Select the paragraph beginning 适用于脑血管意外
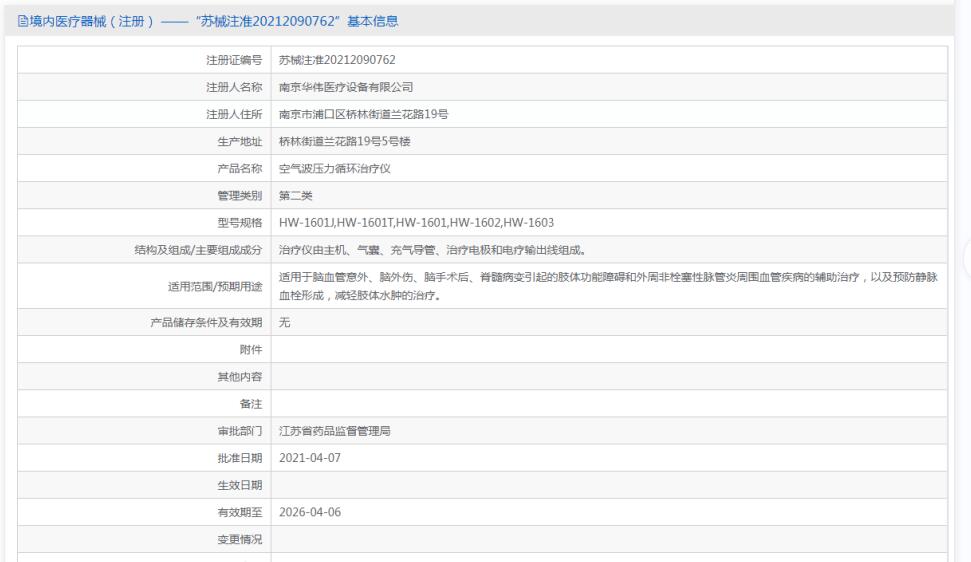This screenshot has width=971, height=562. 608,286
